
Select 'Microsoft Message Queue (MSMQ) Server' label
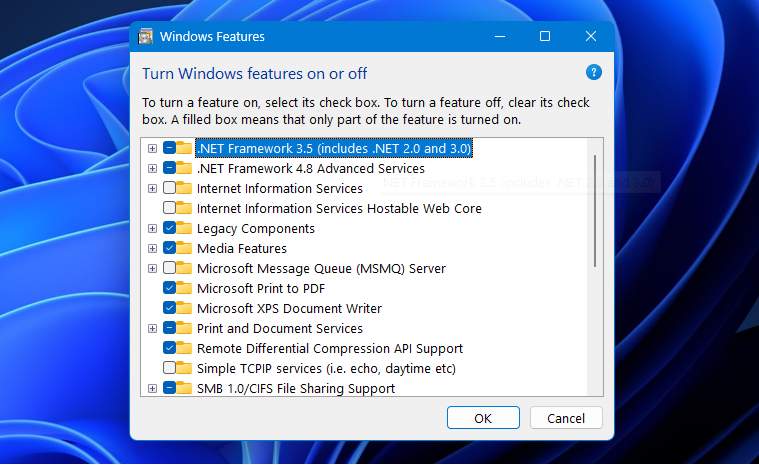[x=321, y=269]
